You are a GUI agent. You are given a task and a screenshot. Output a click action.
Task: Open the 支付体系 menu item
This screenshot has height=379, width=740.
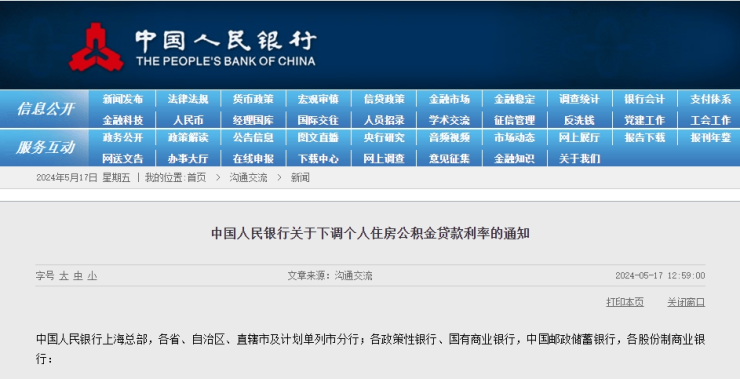(x=710, y=99)
